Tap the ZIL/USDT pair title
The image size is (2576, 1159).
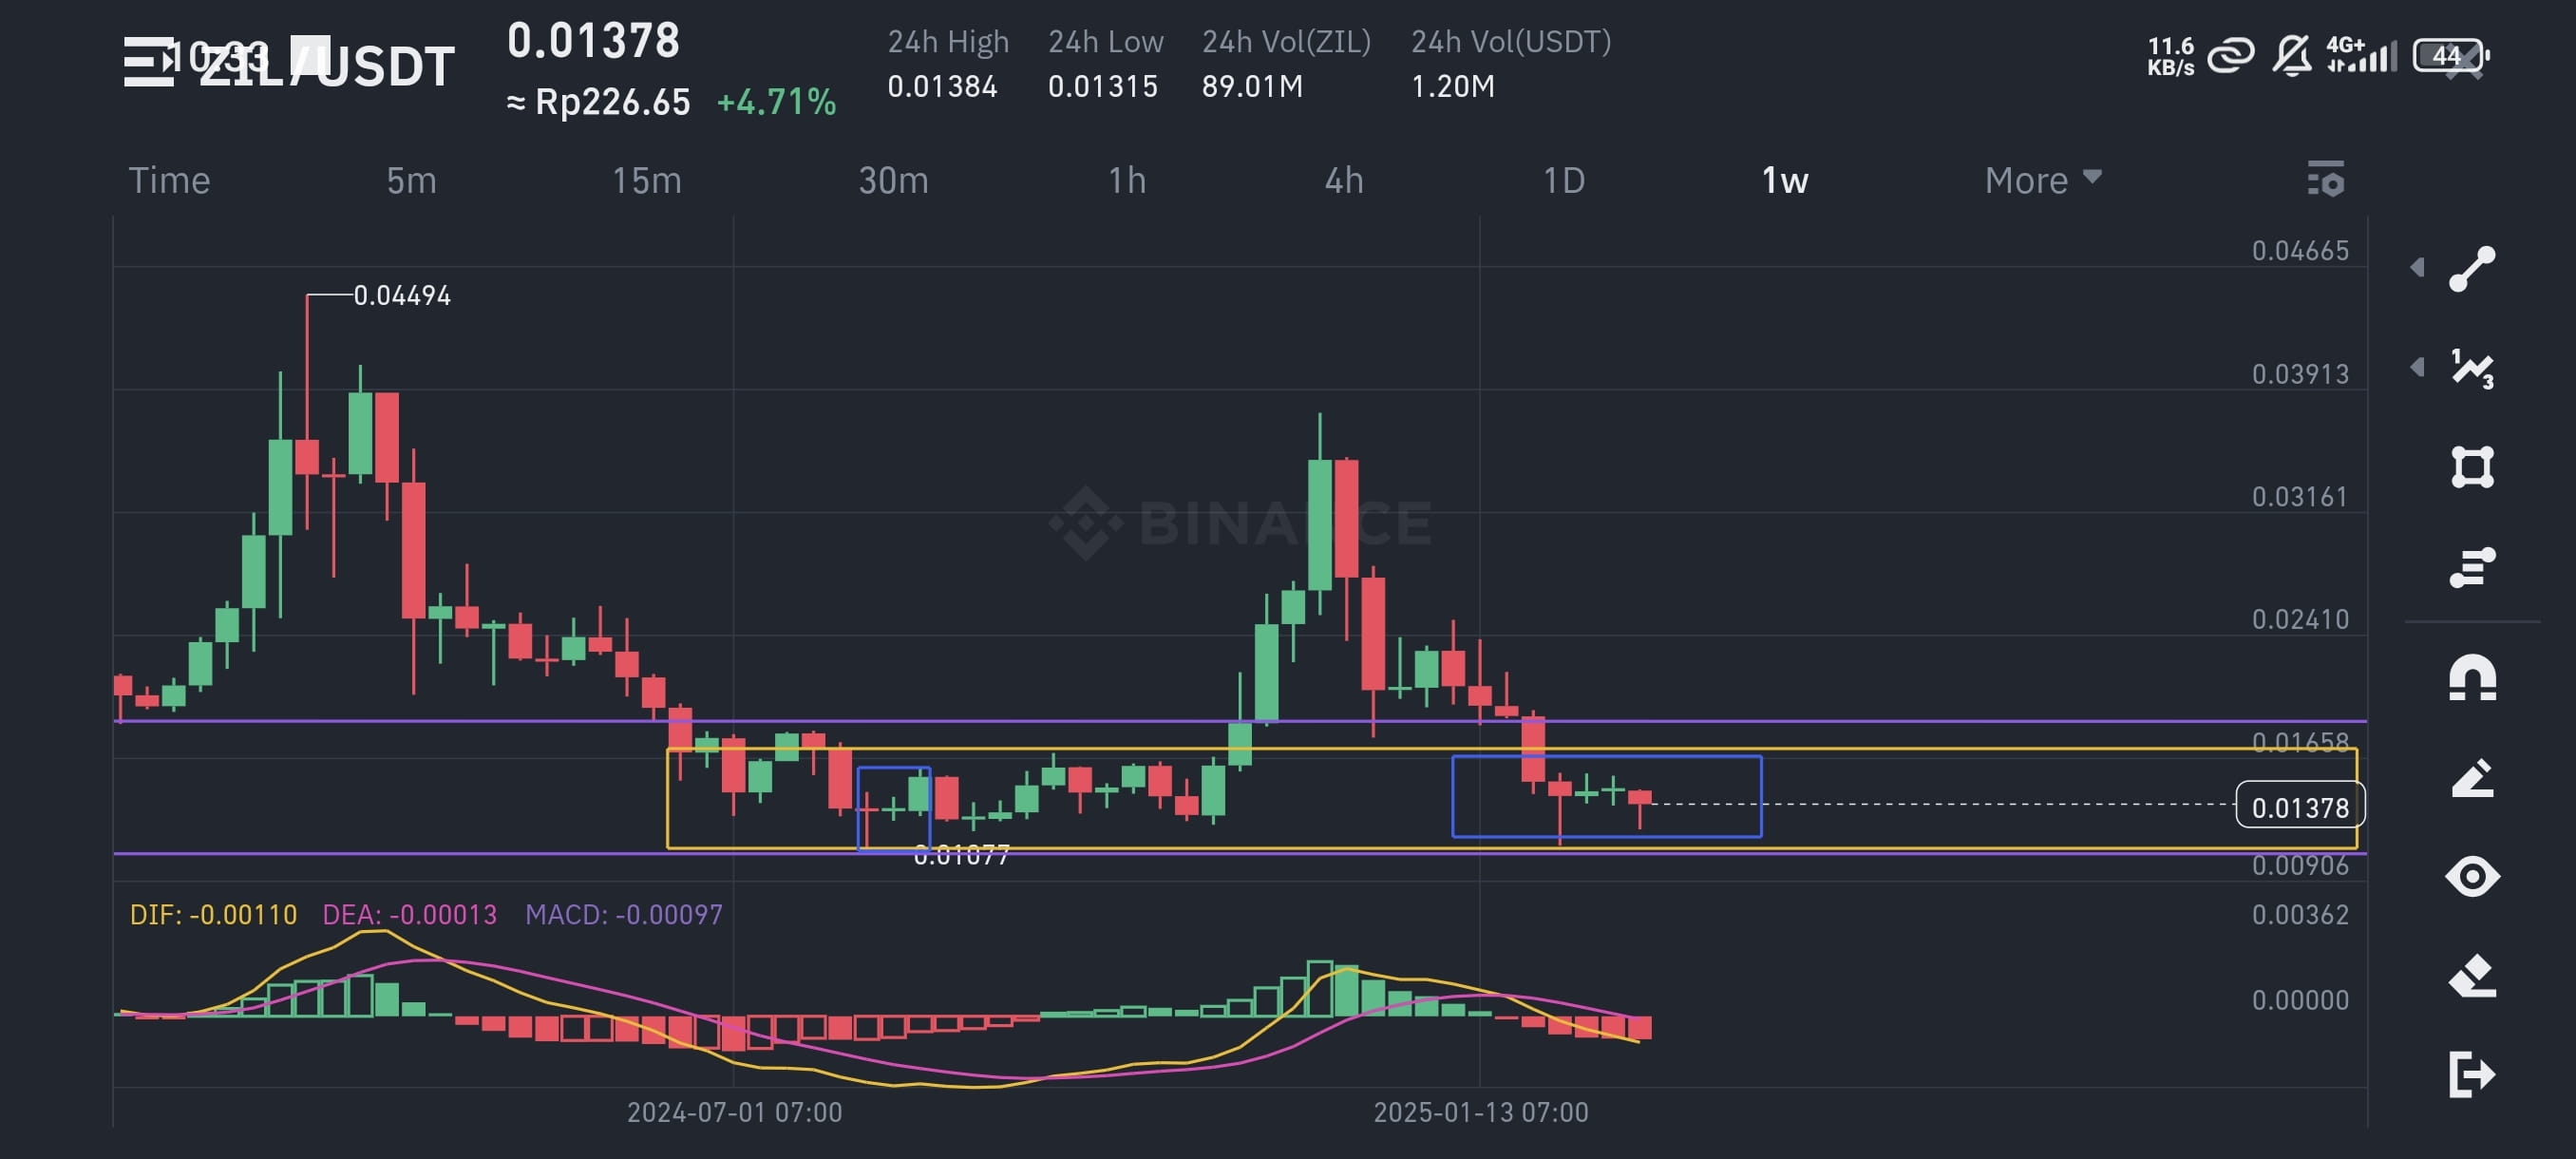pyautogui.click(x=326, y=66)
